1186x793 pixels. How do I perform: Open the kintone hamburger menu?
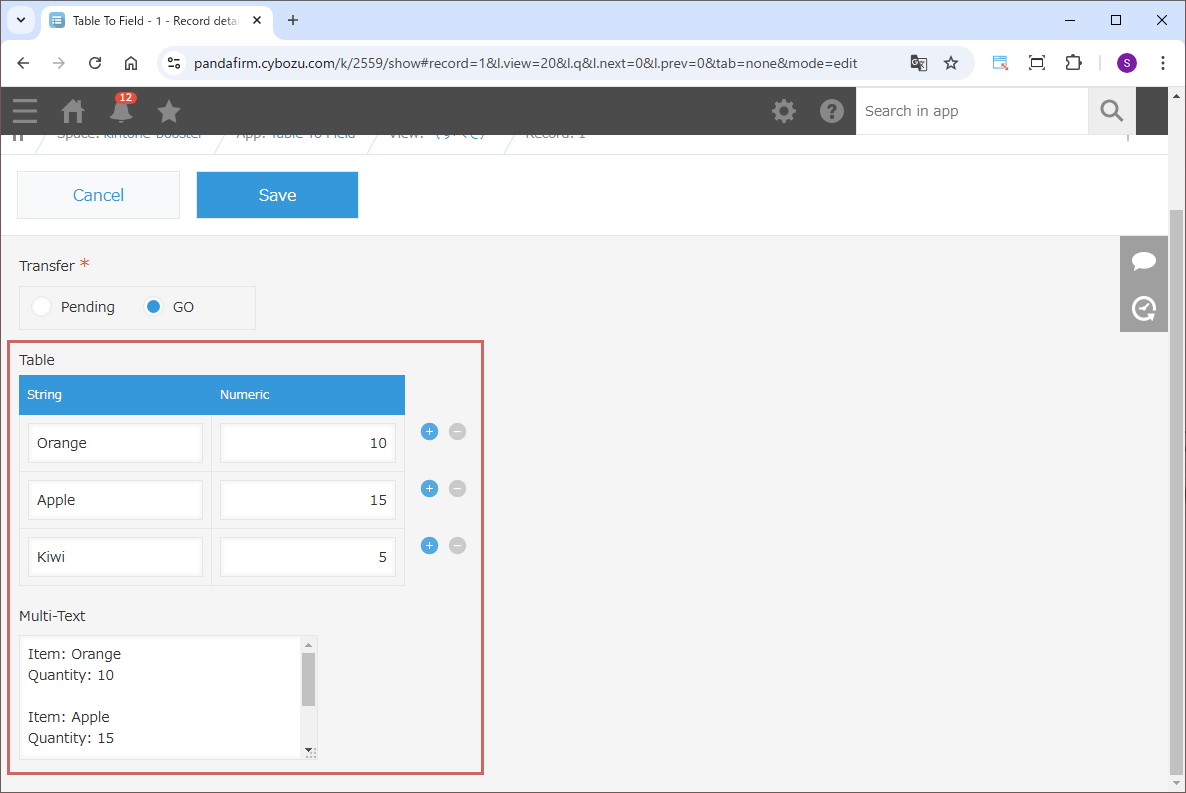point(25,111)
